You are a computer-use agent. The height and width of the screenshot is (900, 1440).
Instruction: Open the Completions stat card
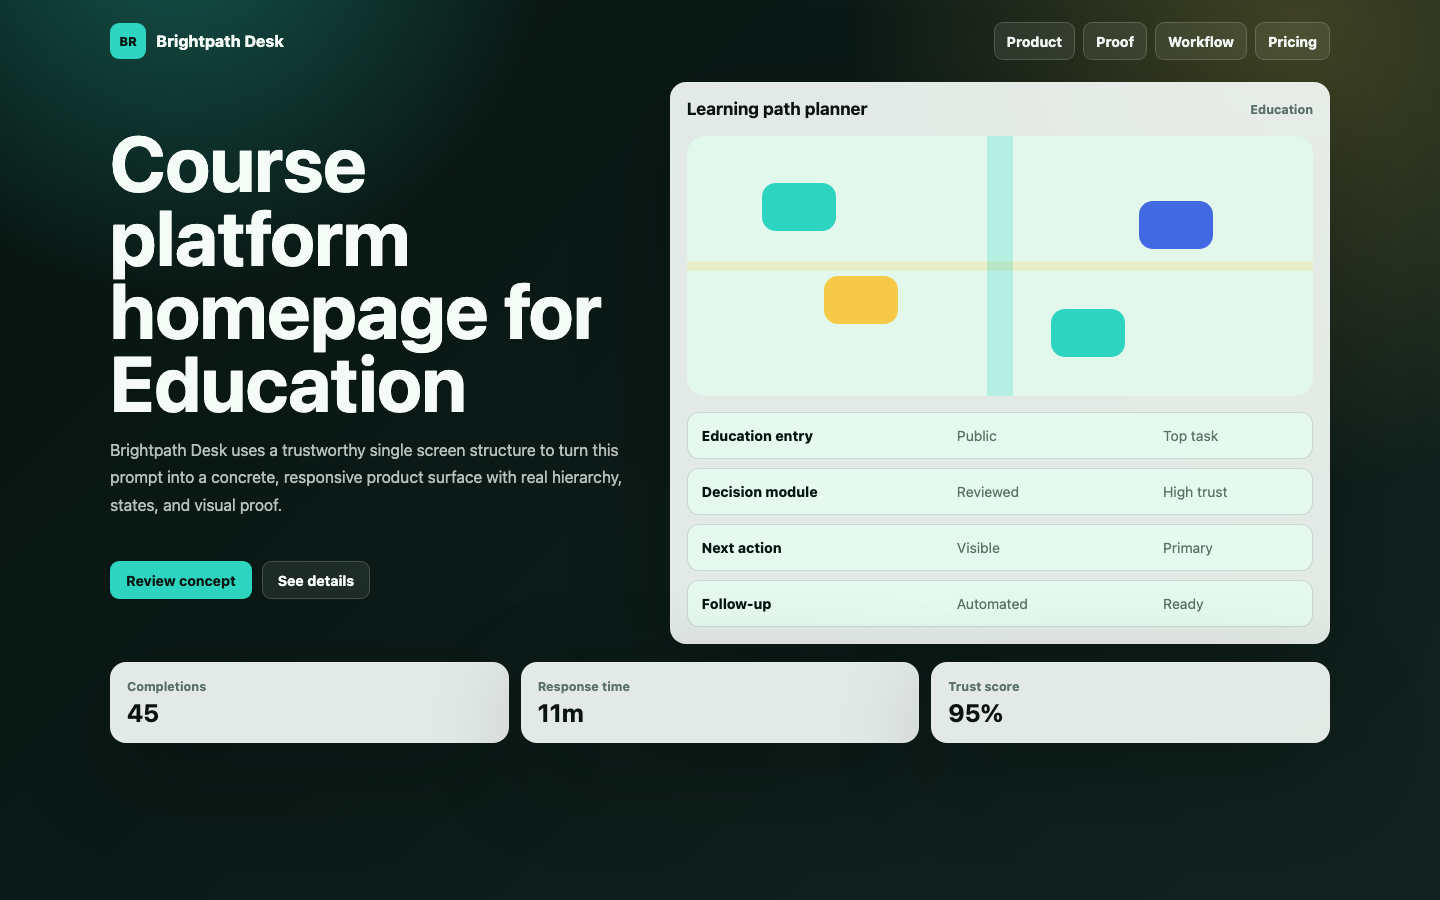309,702
